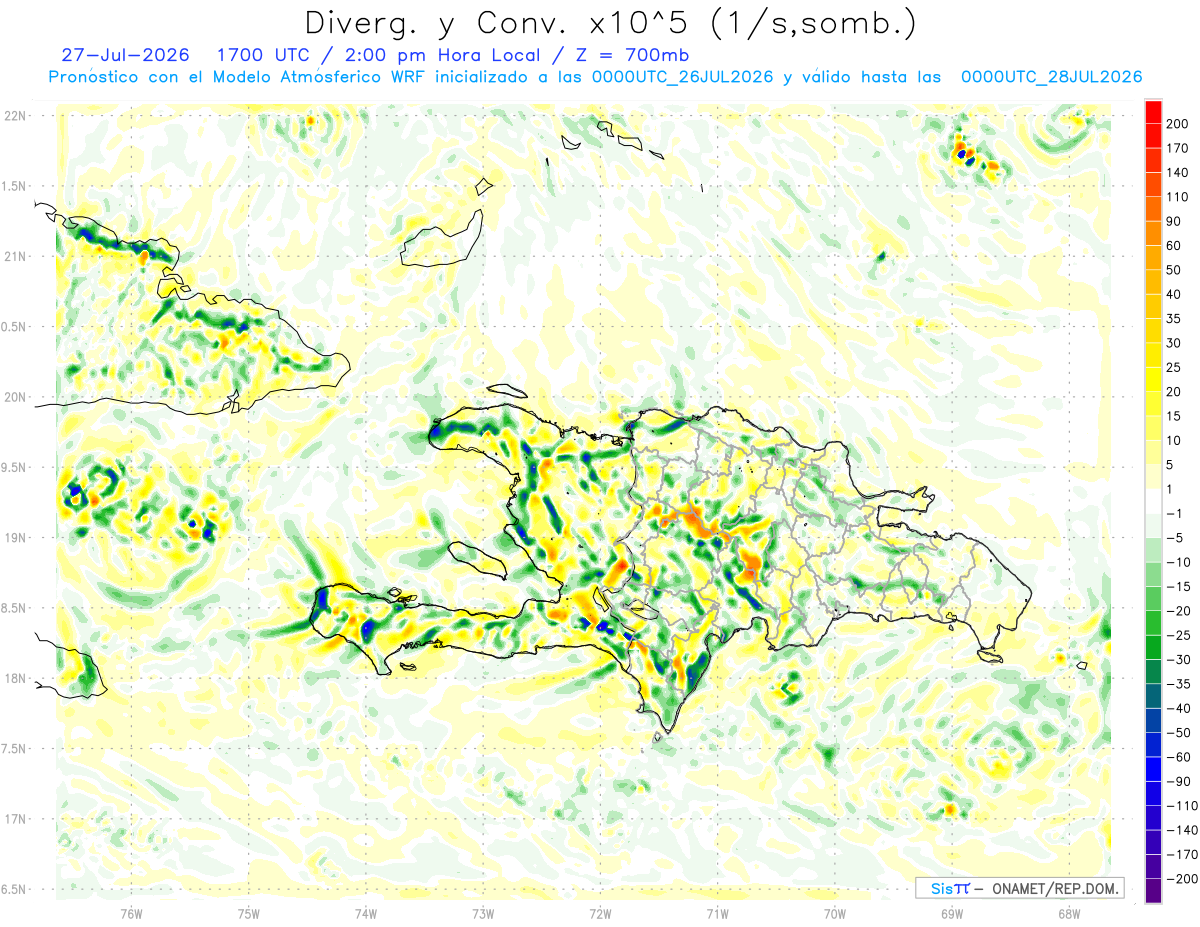Viewport: 1200px width, 927px height.
Task: Click the color scale label "-60"
Action: pos(1178,758)
